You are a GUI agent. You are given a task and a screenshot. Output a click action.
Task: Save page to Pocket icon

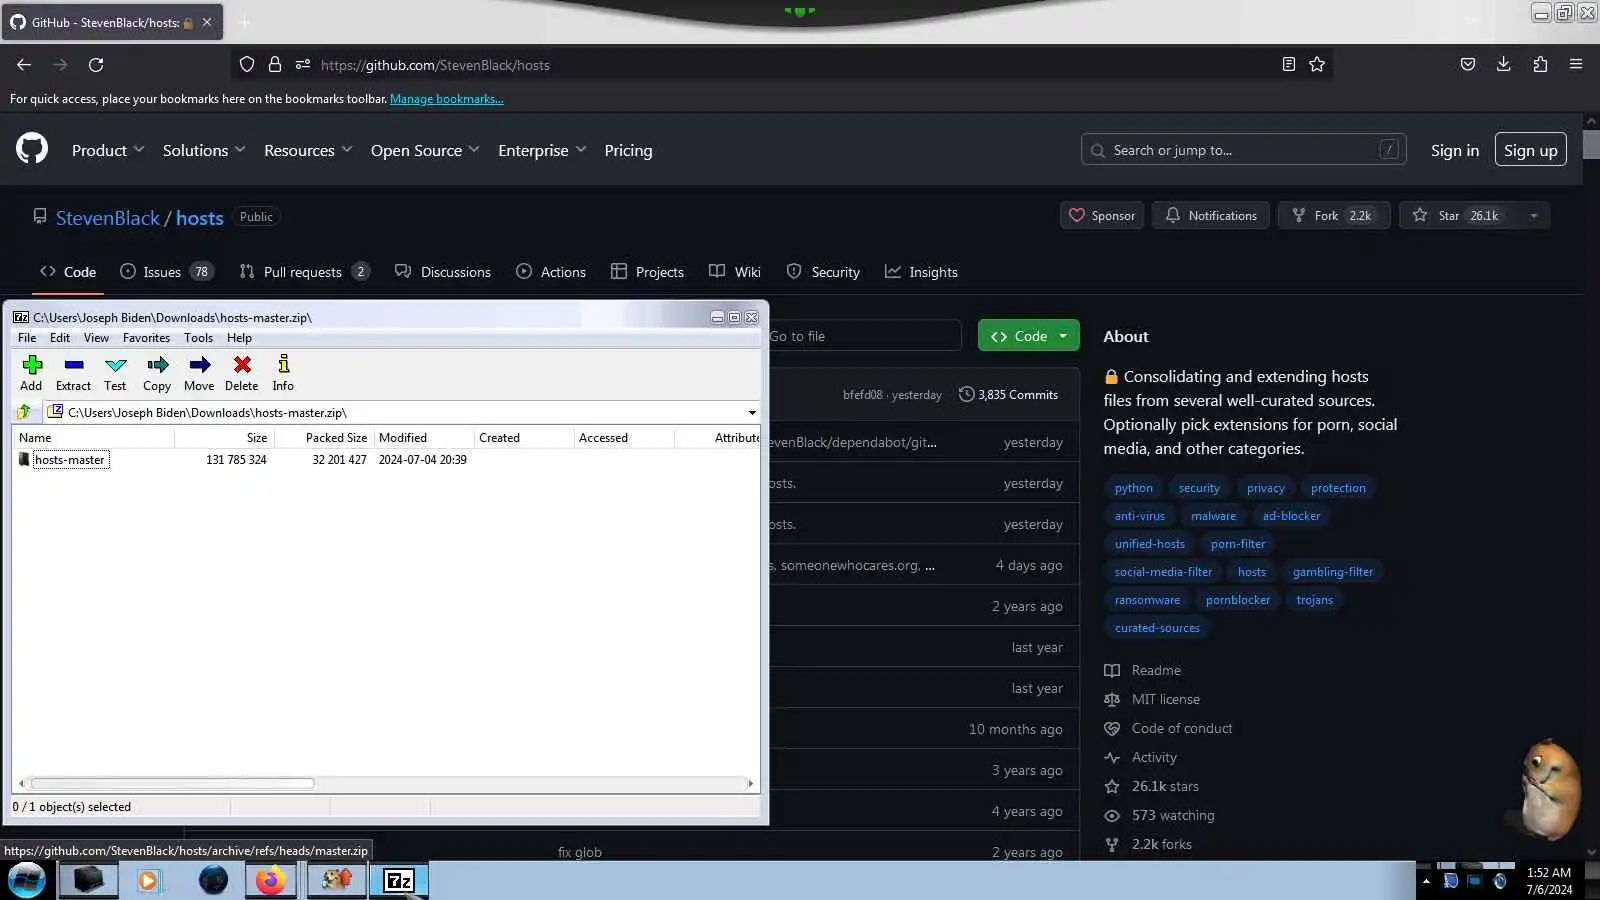tap(1468, 65)
